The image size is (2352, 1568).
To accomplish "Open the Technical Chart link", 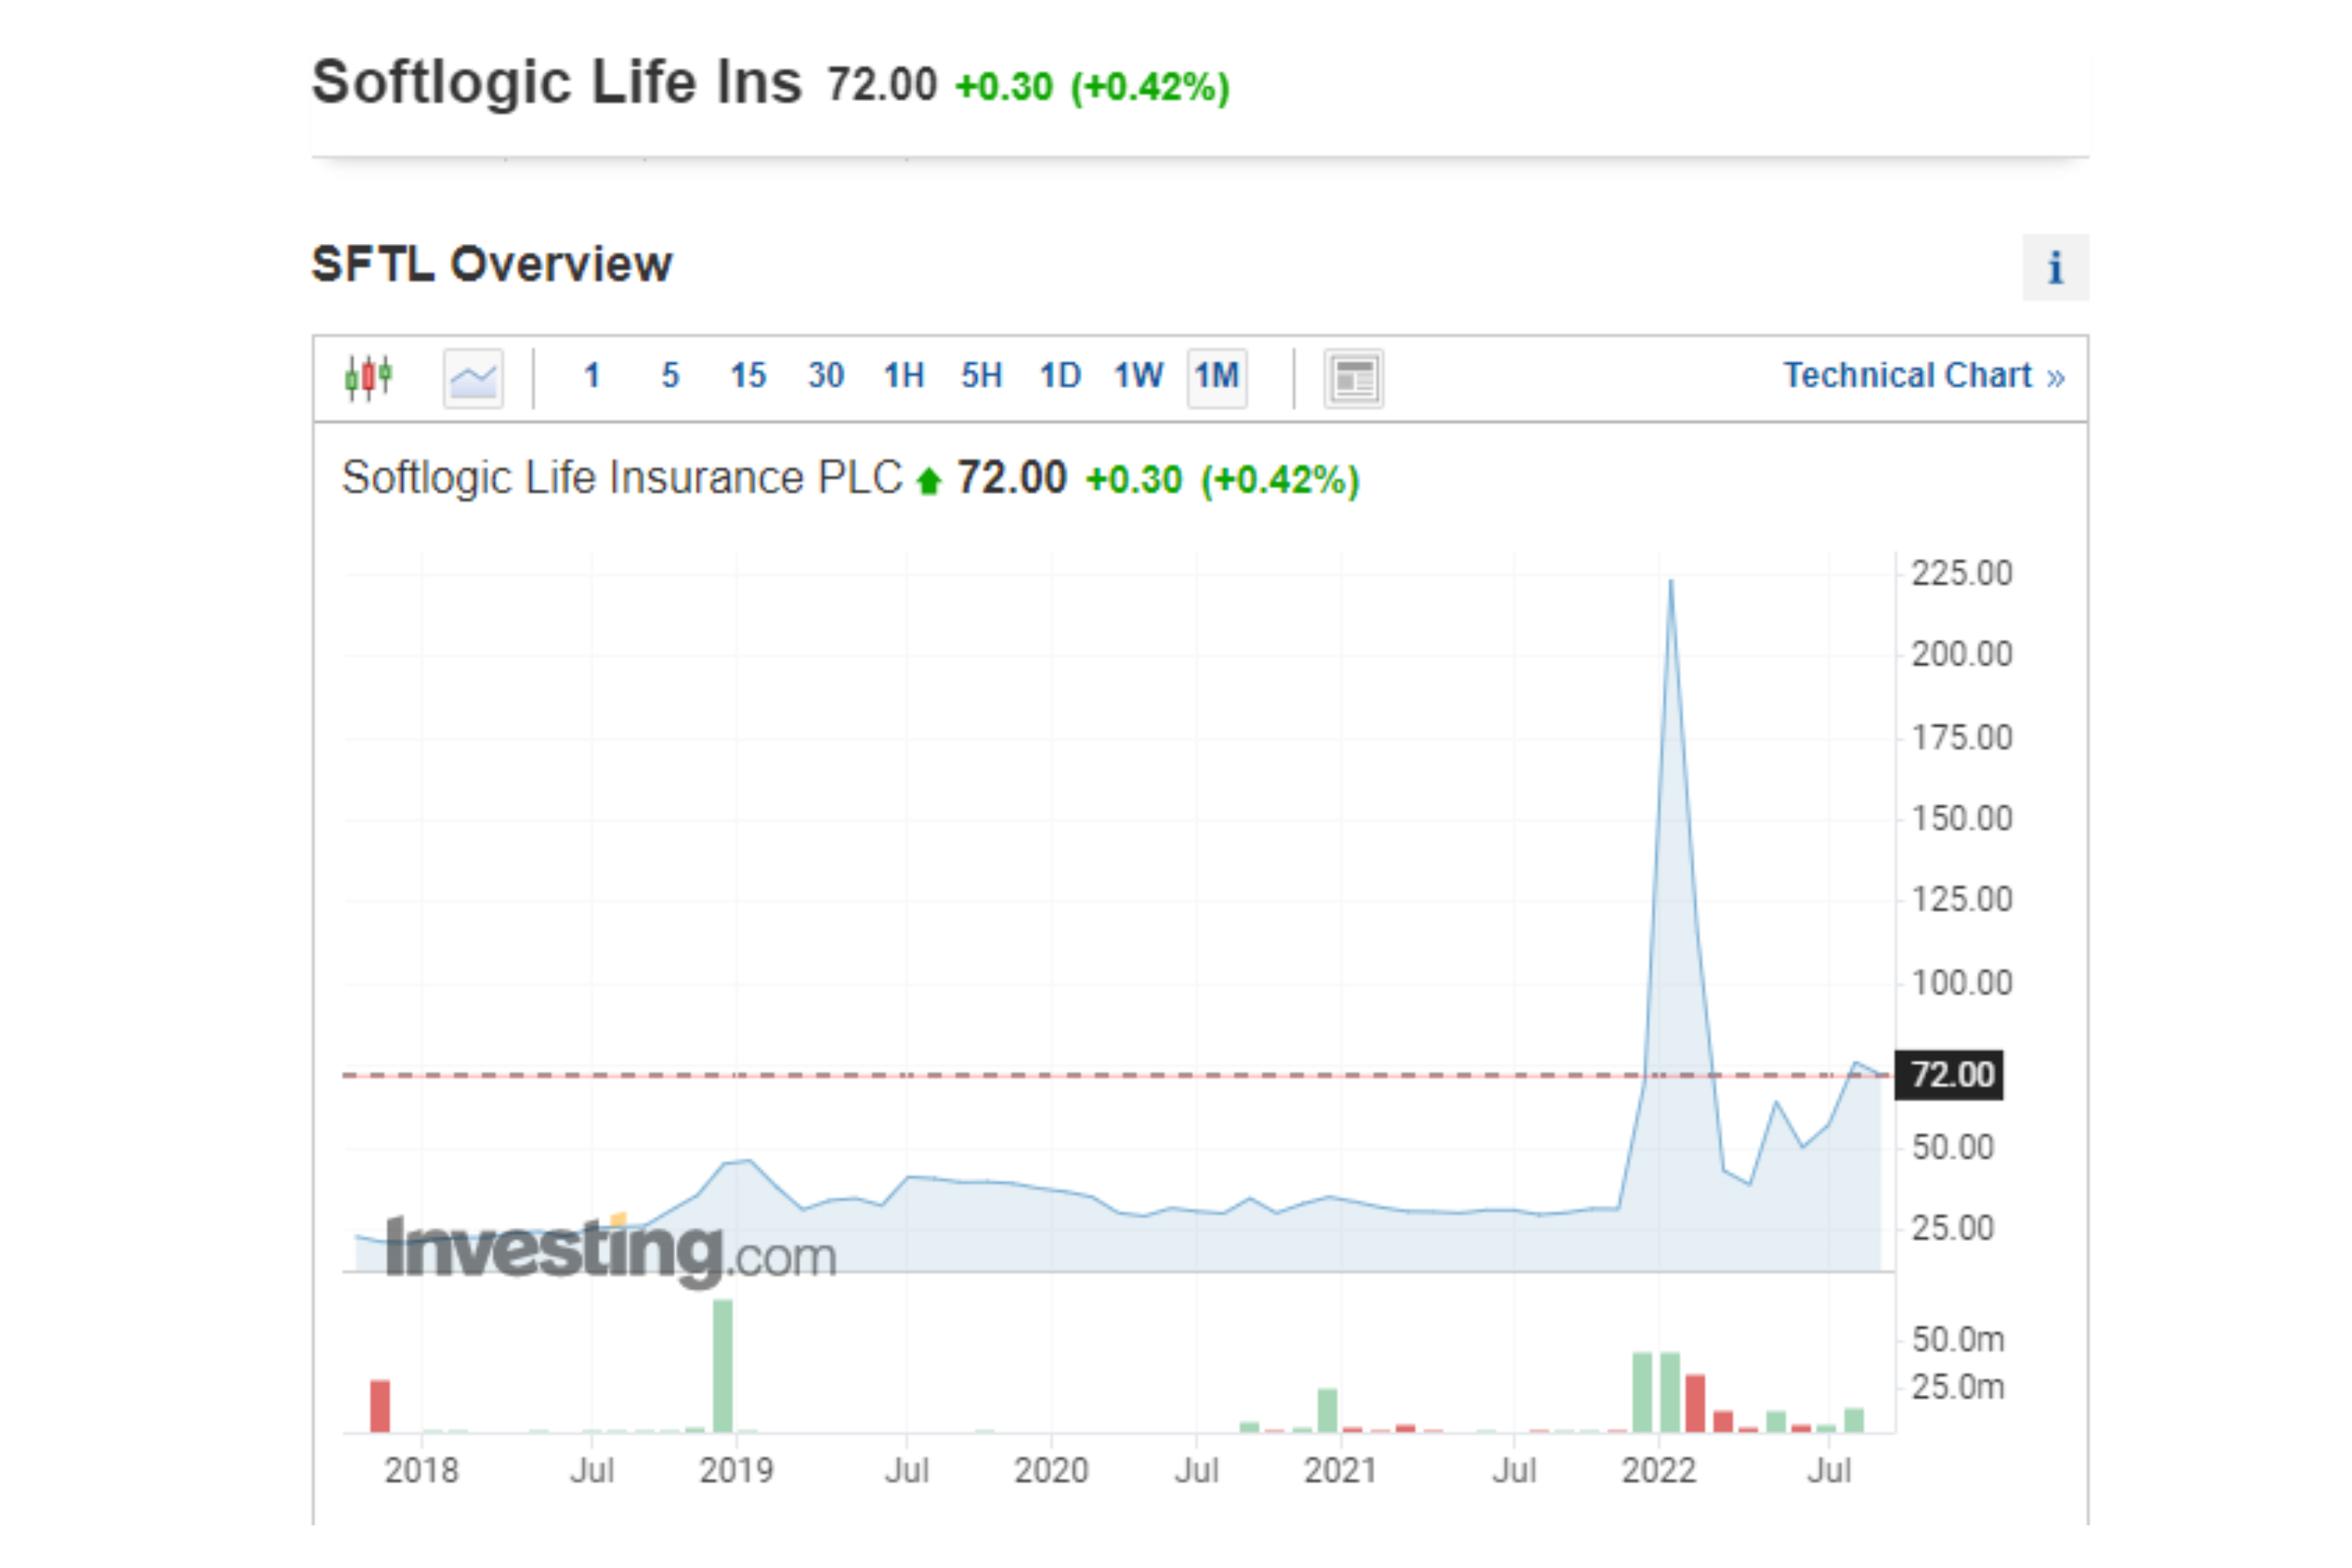I will pos(1924,376).
